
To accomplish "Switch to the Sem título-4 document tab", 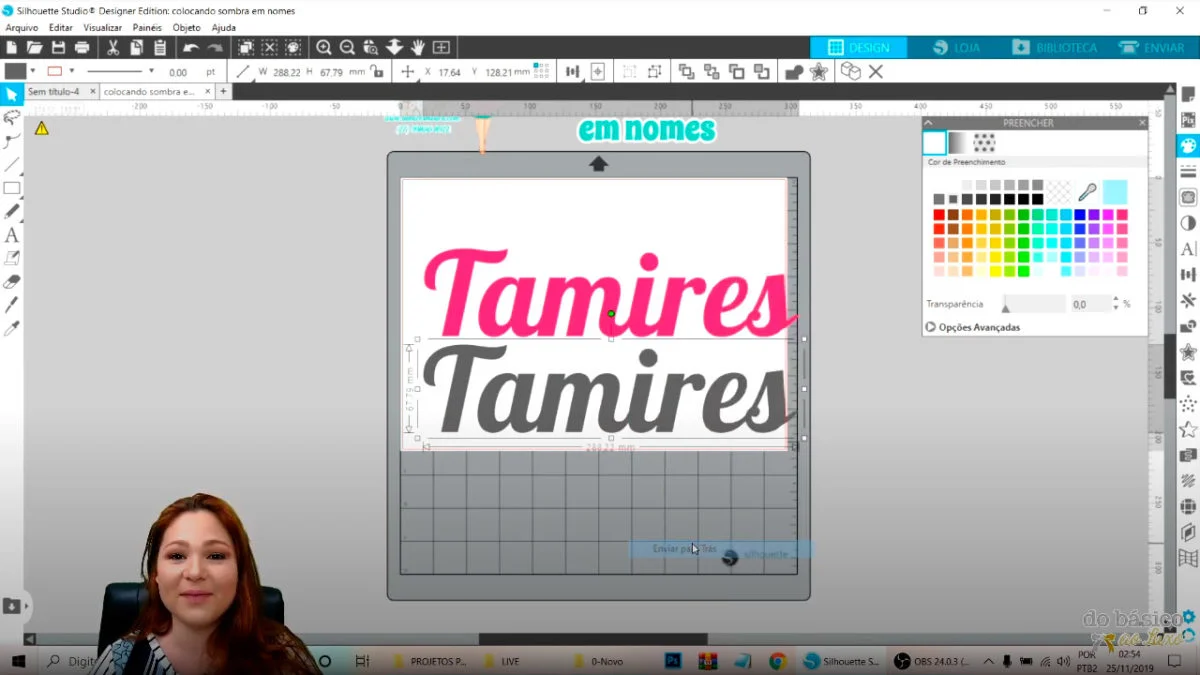I will pyautogui.click(x=53, y=91).
